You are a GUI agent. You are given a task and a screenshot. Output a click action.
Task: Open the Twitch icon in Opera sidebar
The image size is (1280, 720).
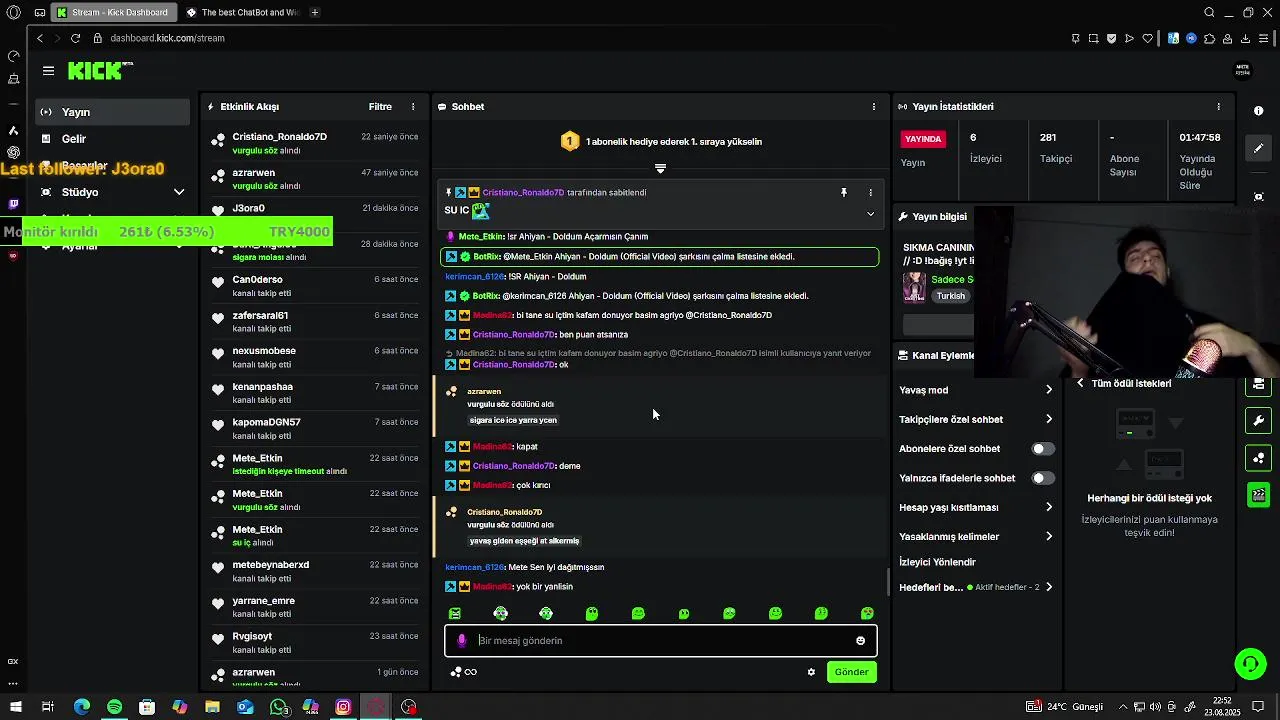click(13, 204)
